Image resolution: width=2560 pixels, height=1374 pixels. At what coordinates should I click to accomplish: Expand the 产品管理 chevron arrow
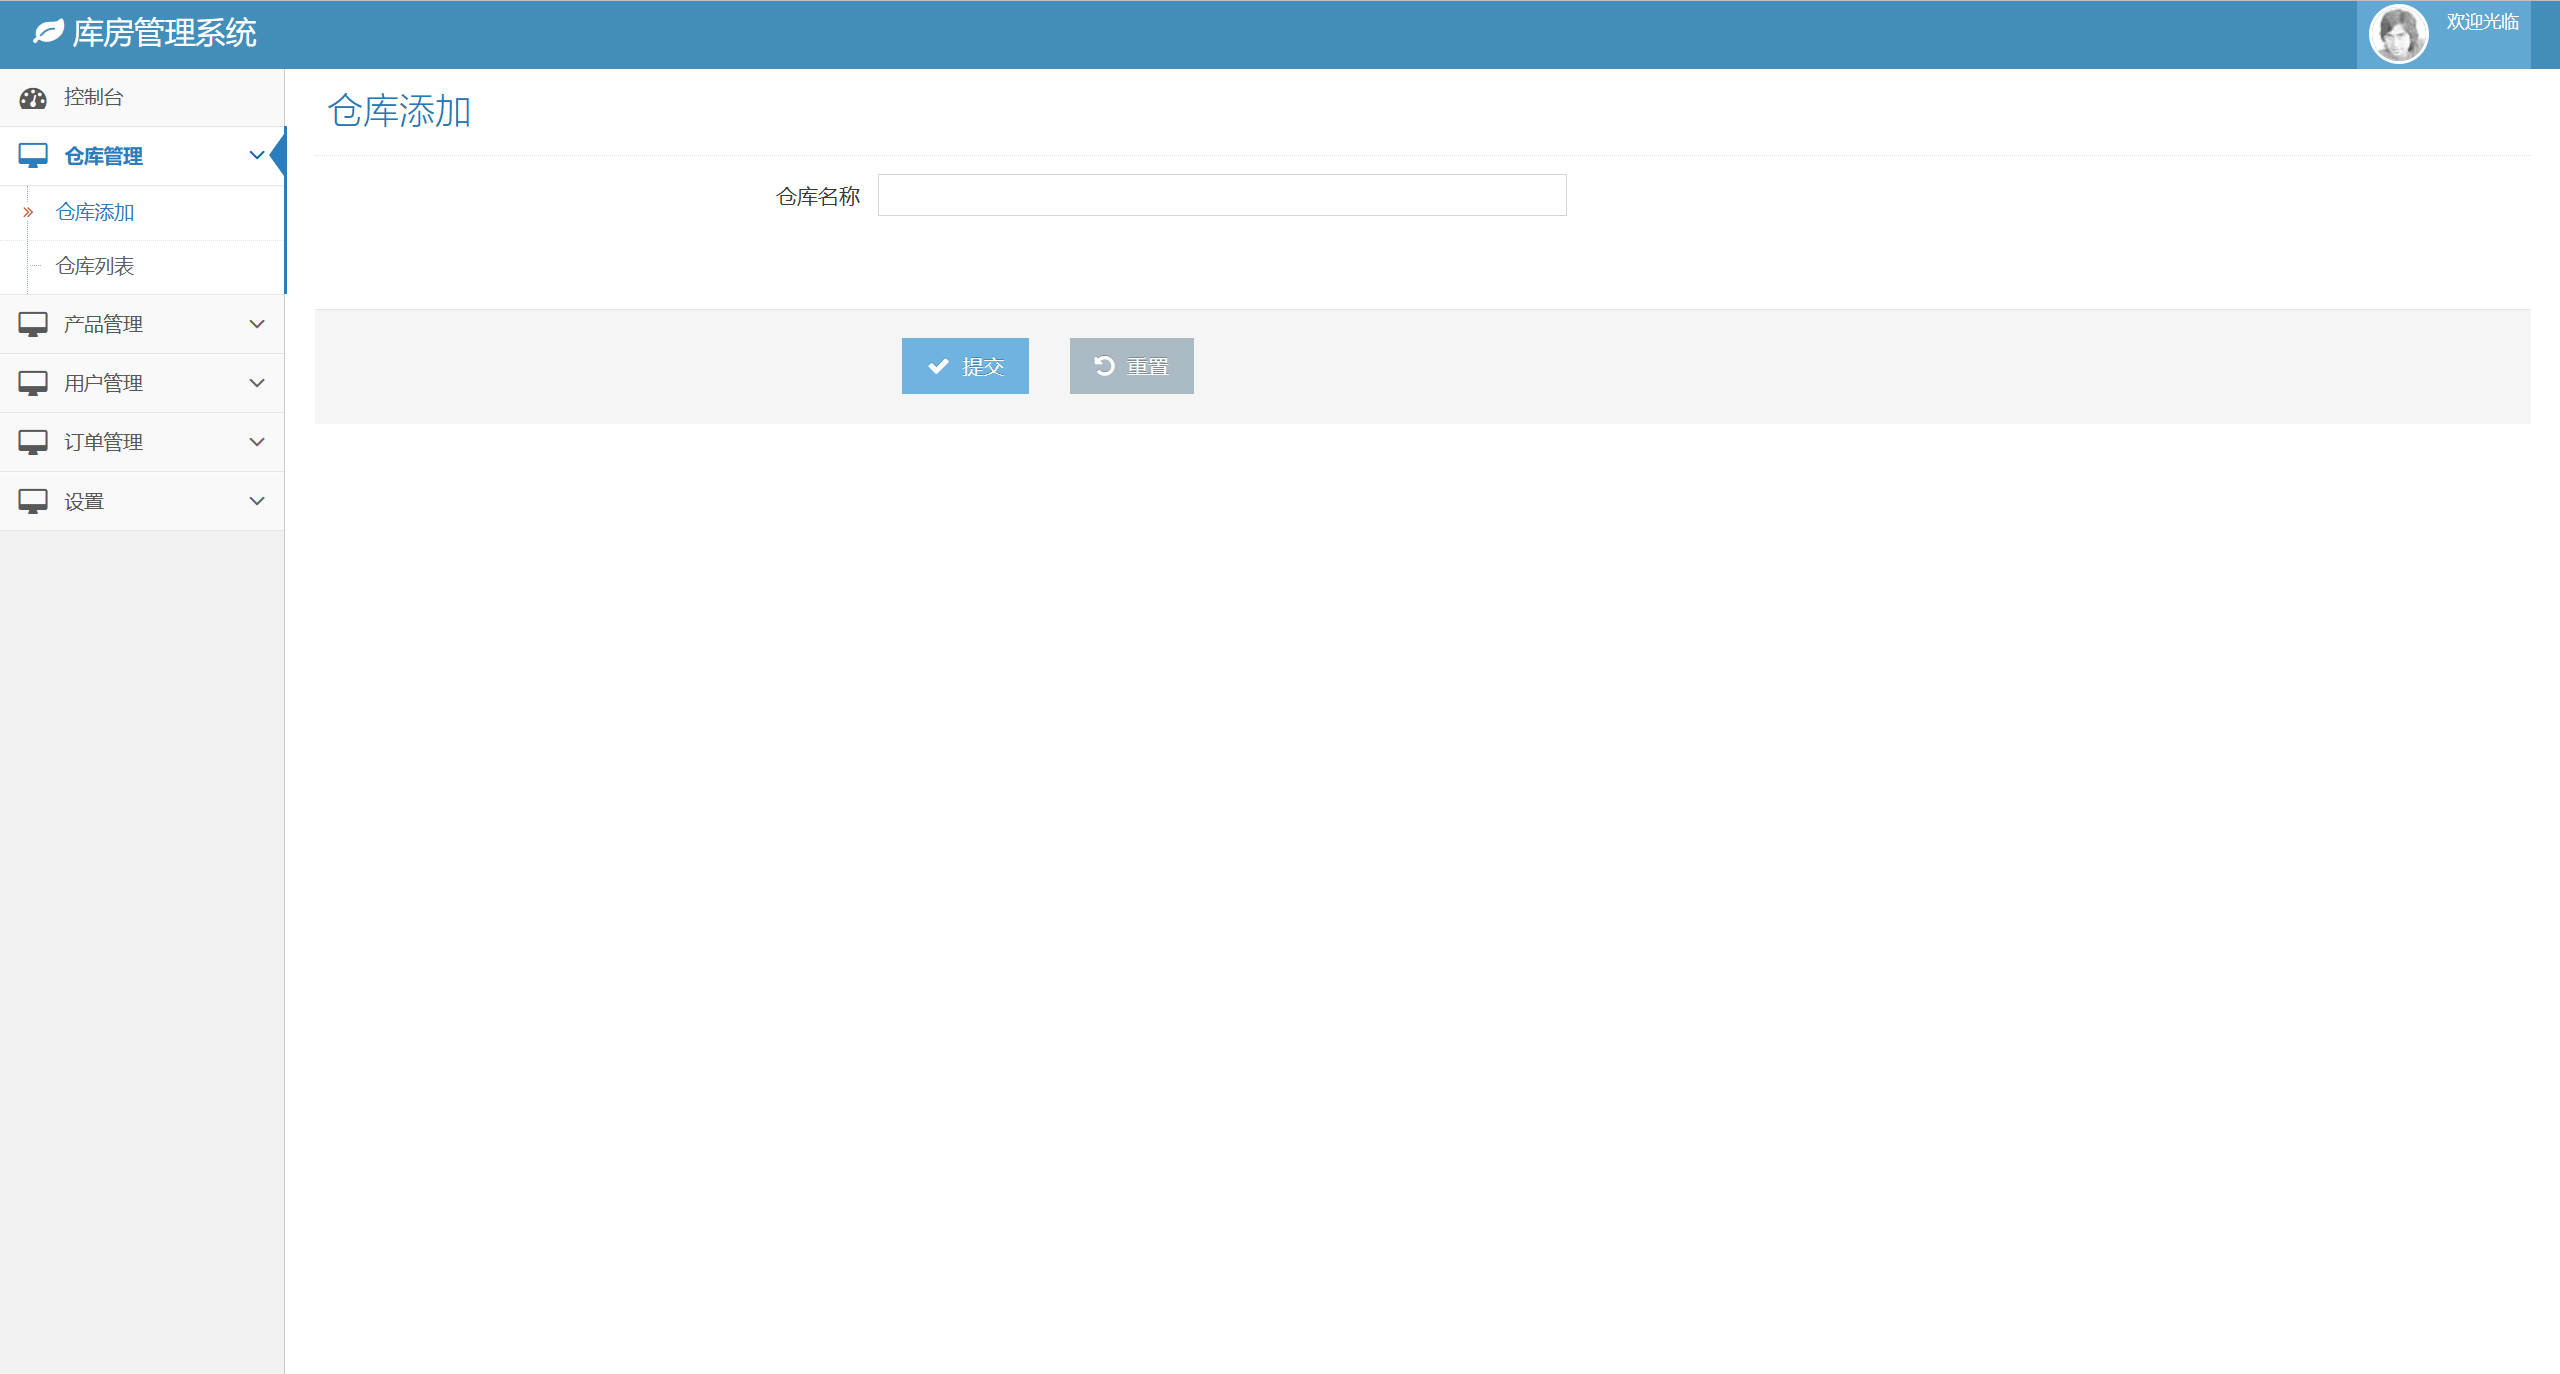(257, 324)
